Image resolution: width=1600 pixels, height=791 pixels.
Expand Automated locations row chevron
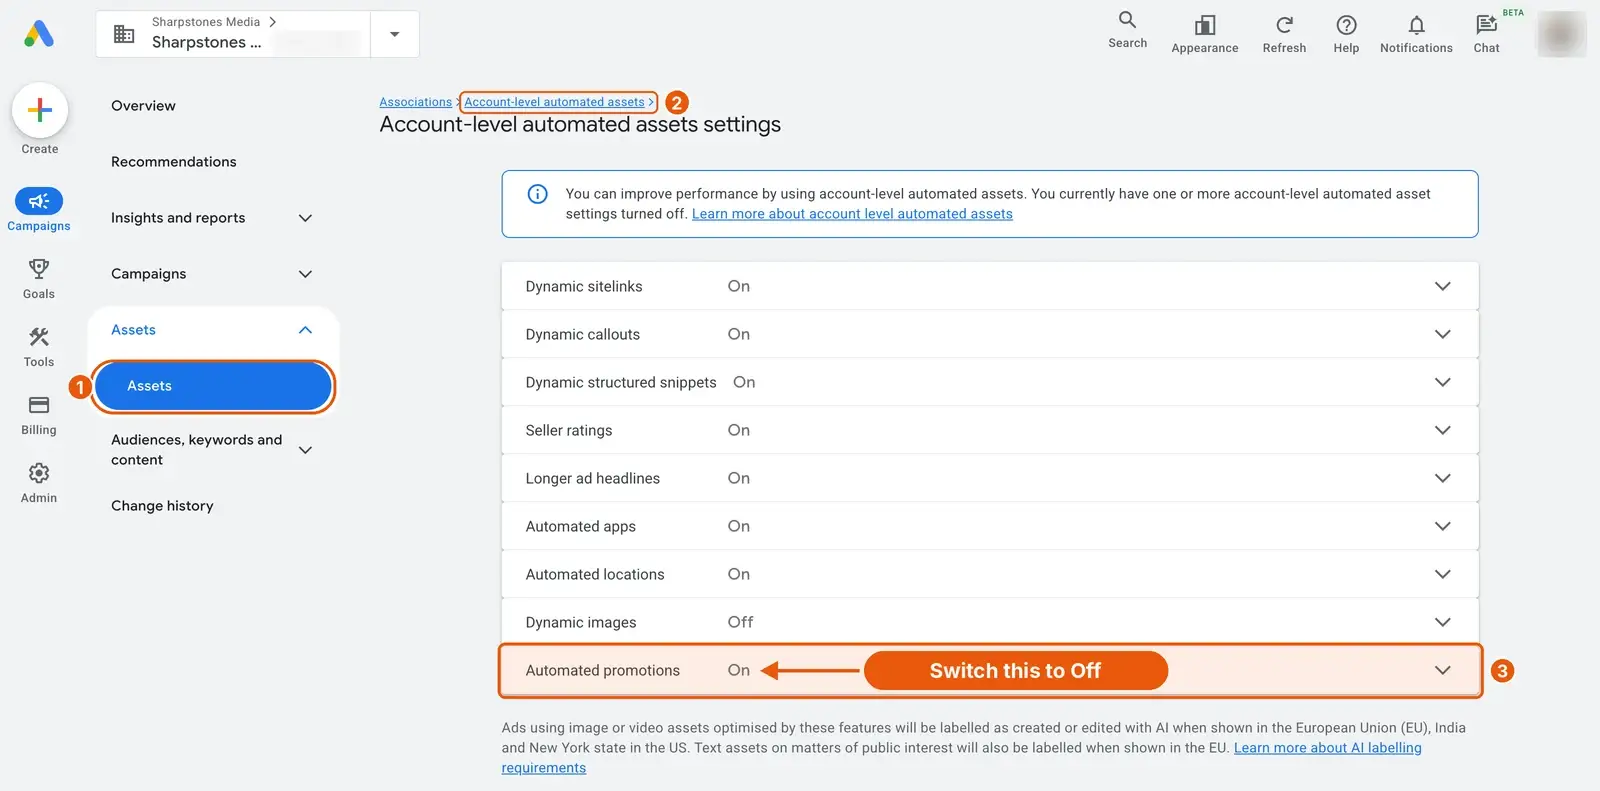coord(1442,574)
